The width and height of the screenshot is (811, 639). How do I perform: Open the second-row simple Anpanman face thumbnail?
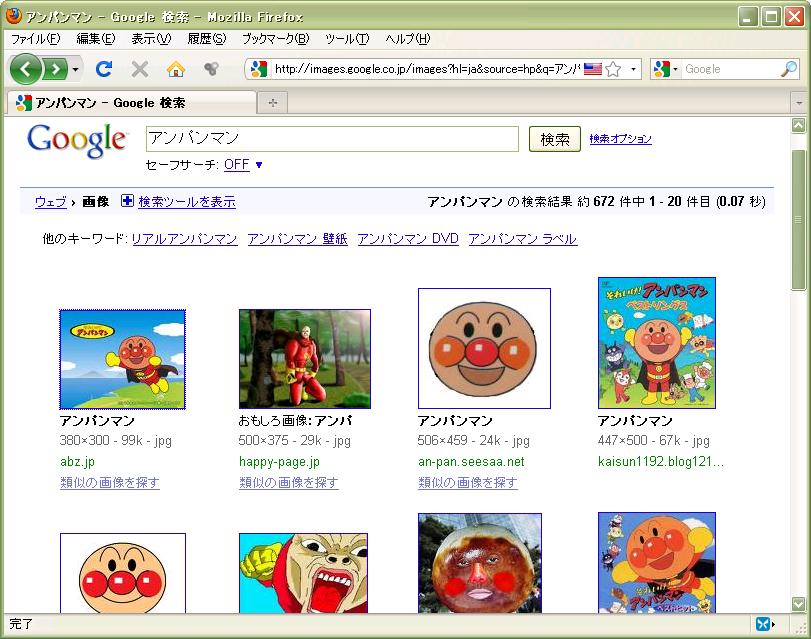point(123,573)
